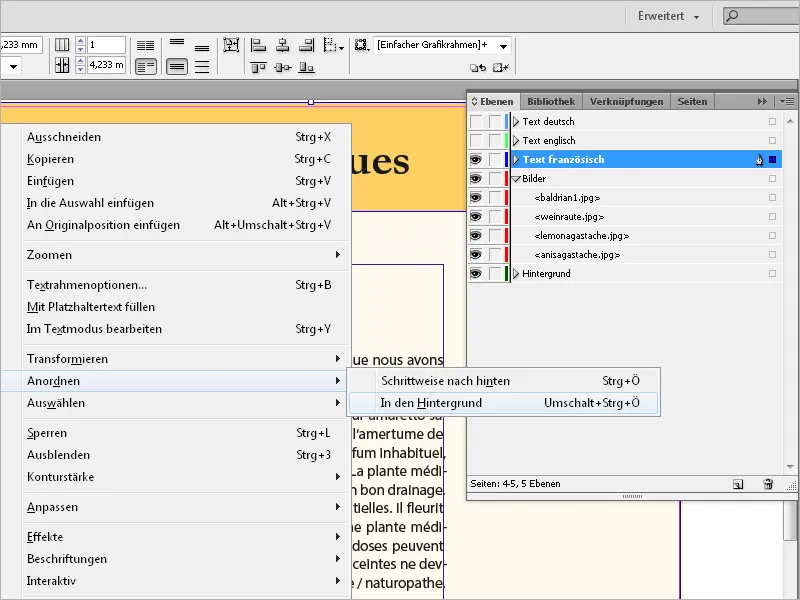The height and width of the screenshot is (600, 800).
Task: Choose Mit Platzhaltertext füllen
Action: (x=184, y=307)
